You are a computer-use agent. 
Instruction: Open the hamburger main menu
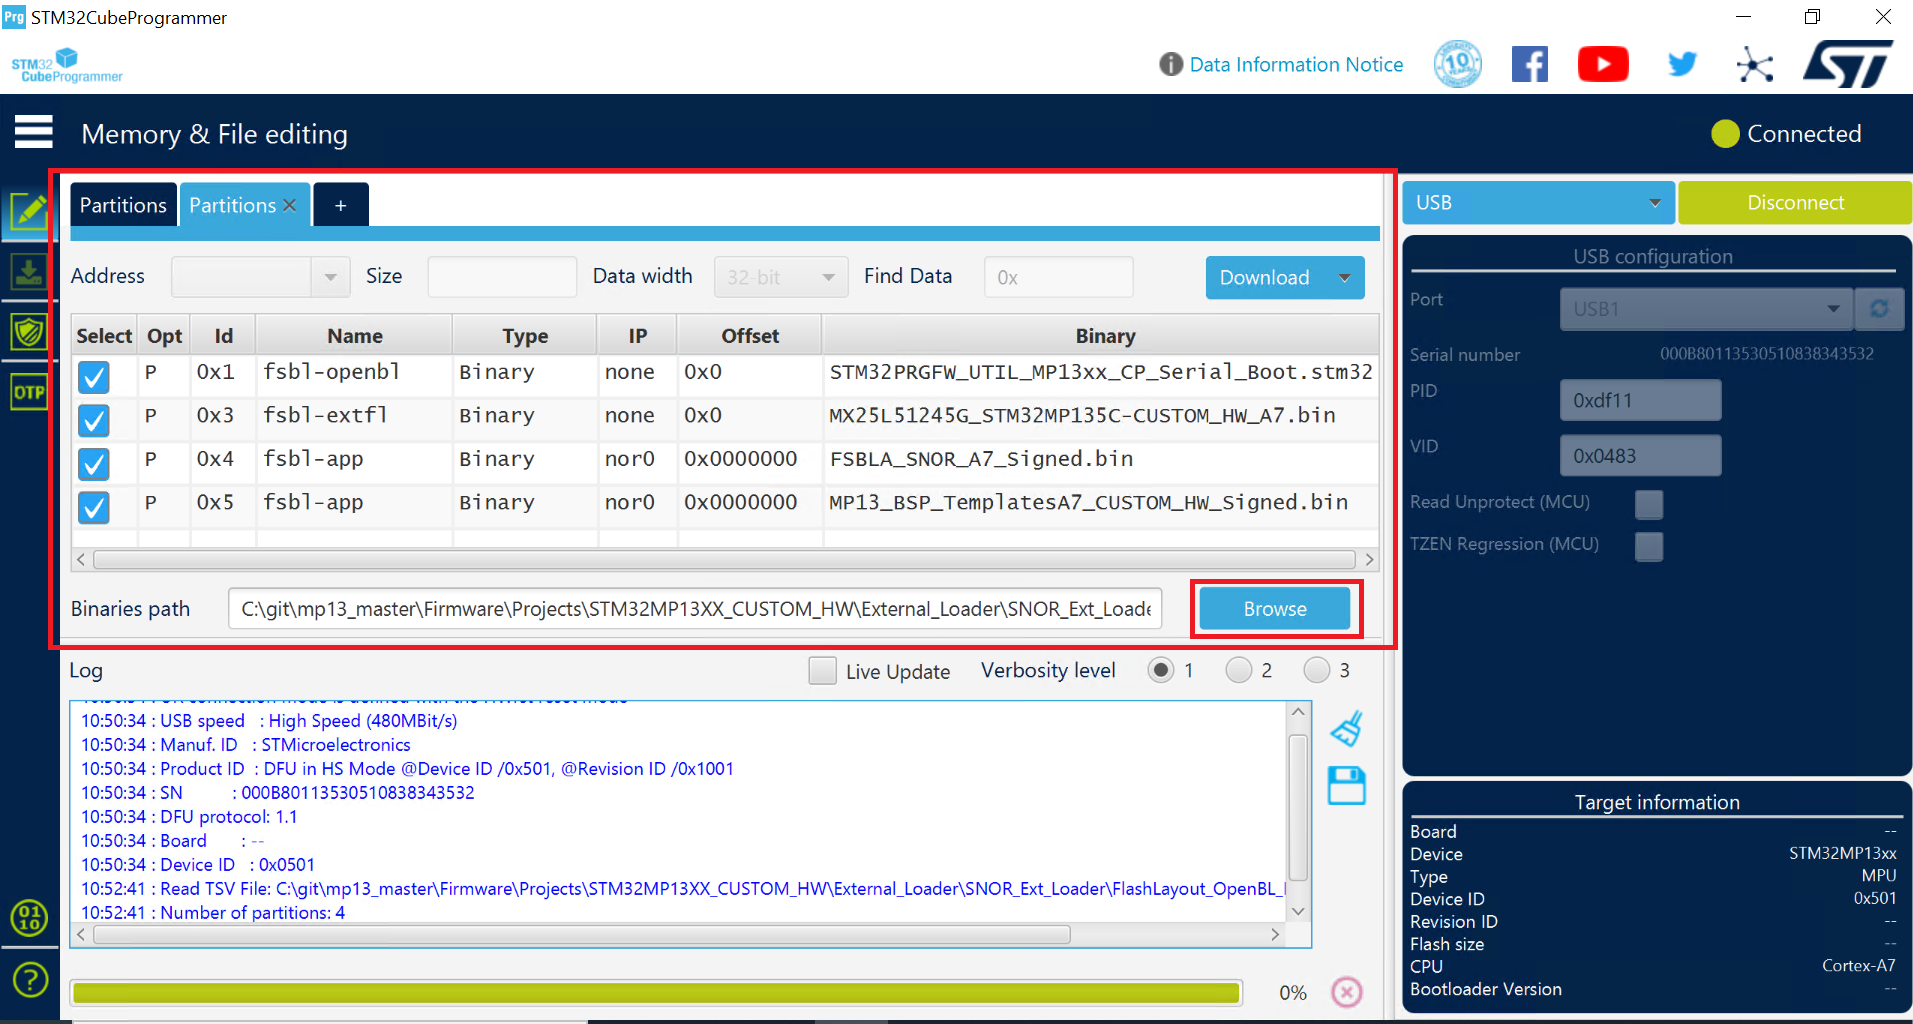click(33, 131)
